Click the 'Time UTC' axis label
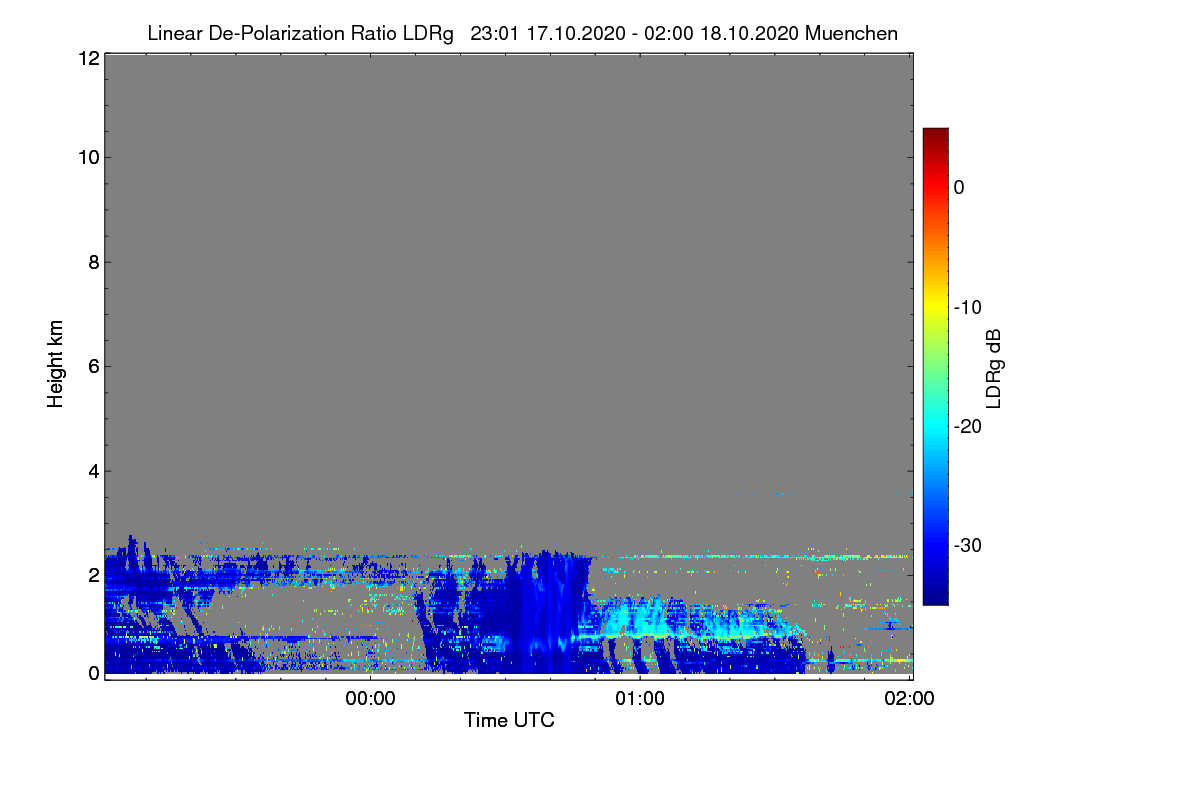Viewport: 1200px width, 800px height. tap(509, 719)
